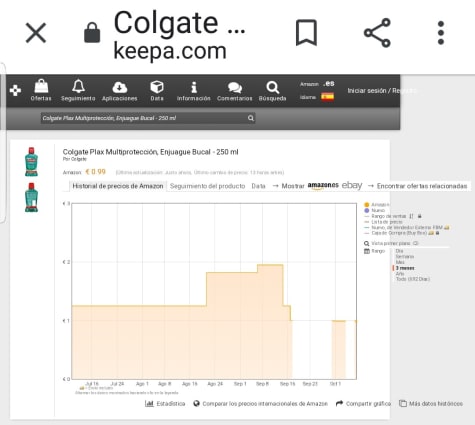Click the € 0.99 Amazon price
The height and width of the screenshot is (425, 475).
pyautogui.click(x=96, y=172)
